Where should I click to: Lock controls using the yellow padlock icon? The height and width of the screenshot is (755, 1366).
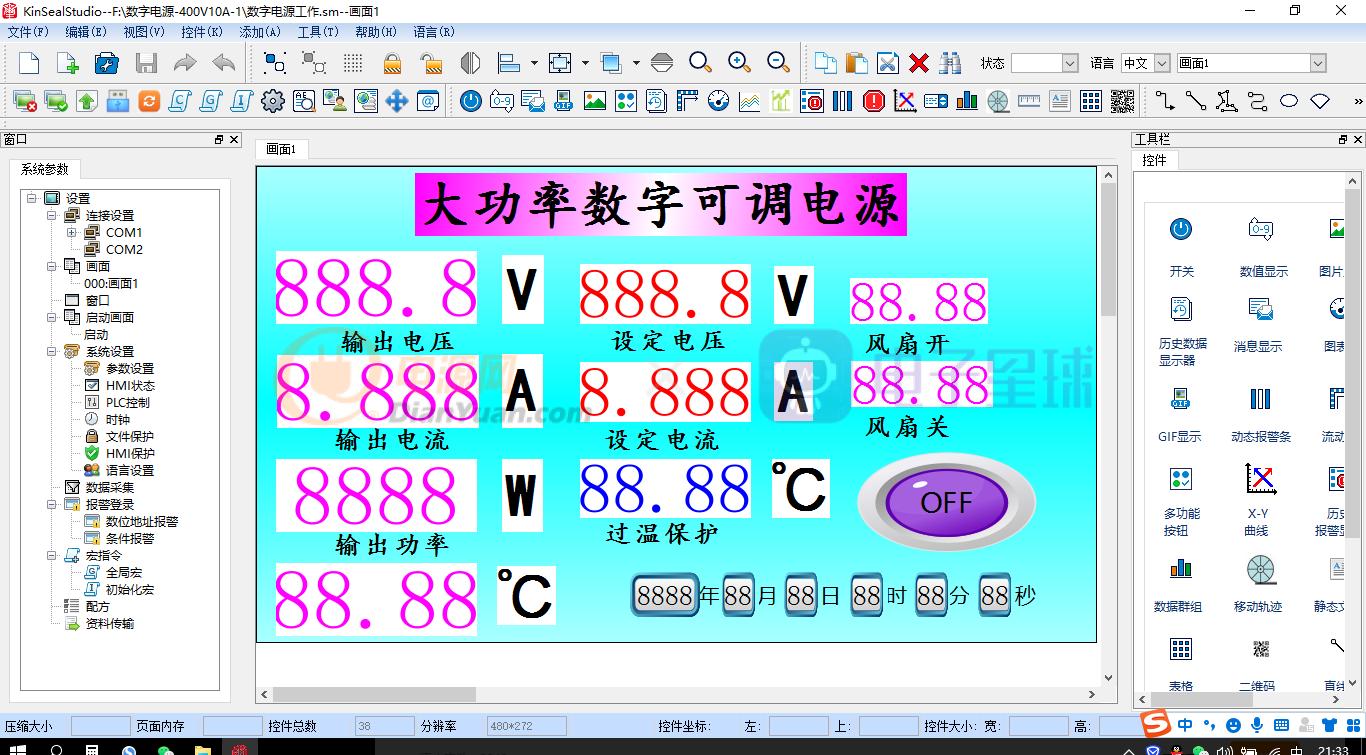click(x=392, y=62)
